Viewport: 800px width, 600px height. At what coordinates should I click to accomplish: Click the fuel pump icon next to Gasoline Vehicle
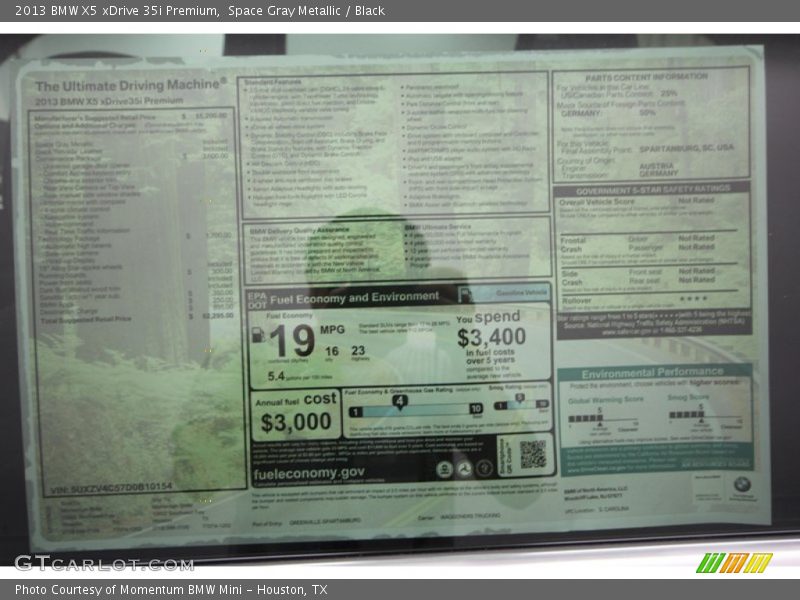[x=465, y=294]
